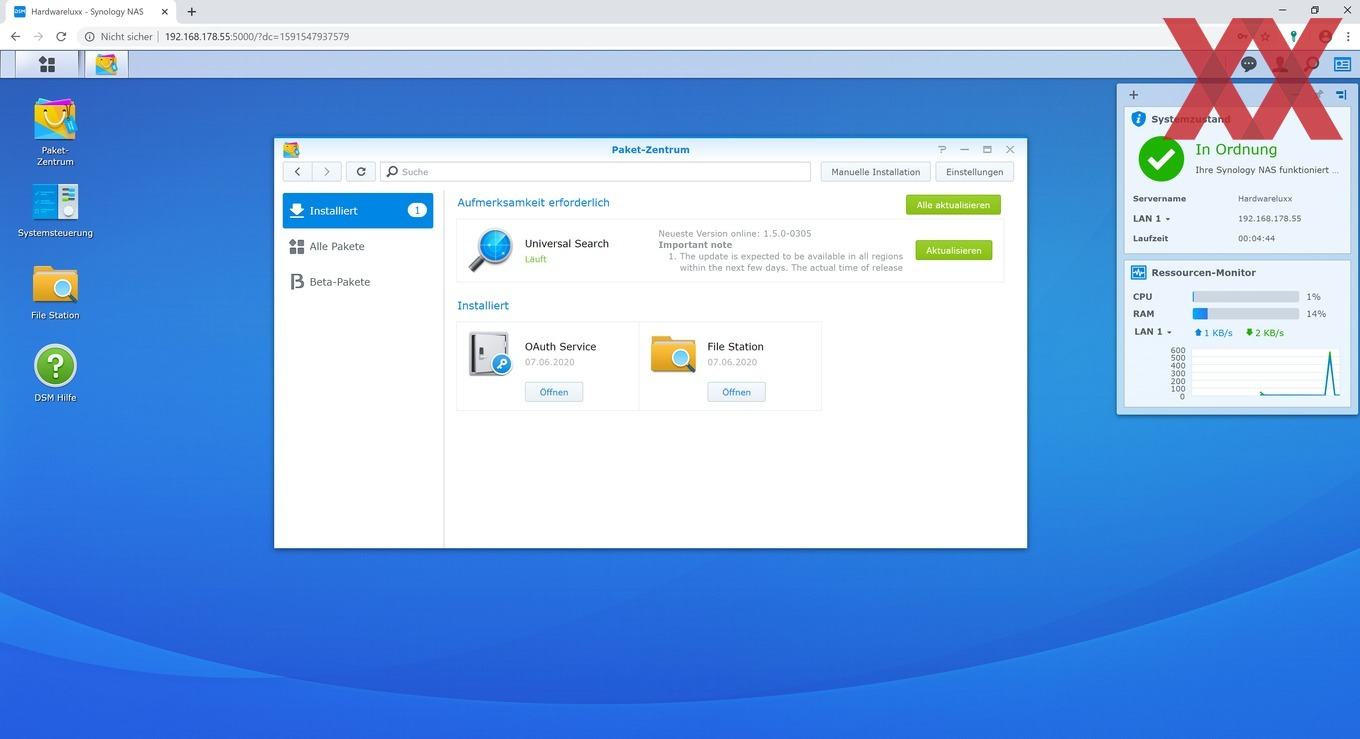This screenshot has width=1360, height=739.
Task: Click the File Station package icon
Action: tap(673, 354)
